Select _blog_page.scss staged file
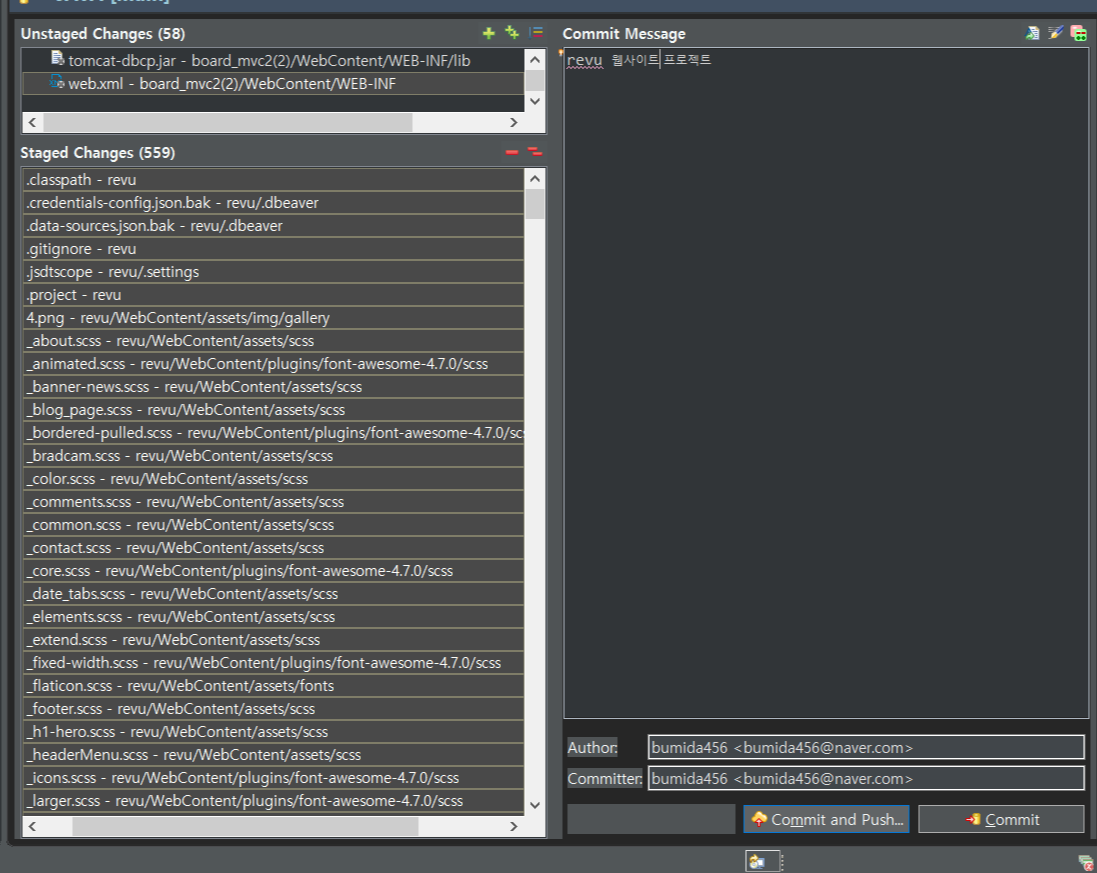Image resolution: width=1097 pixels, height=873 pixels. (274, 410)
